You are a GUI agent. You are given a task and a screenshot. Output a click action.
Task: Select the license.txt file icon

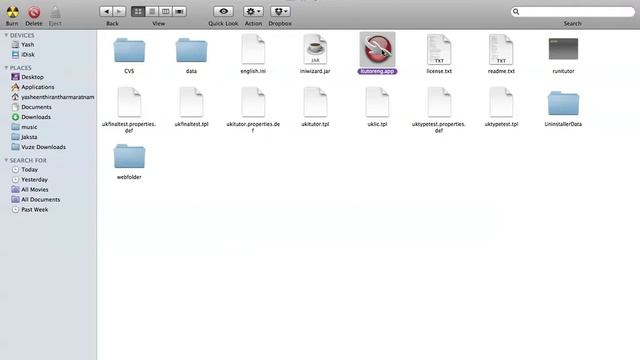coord(439,49)
